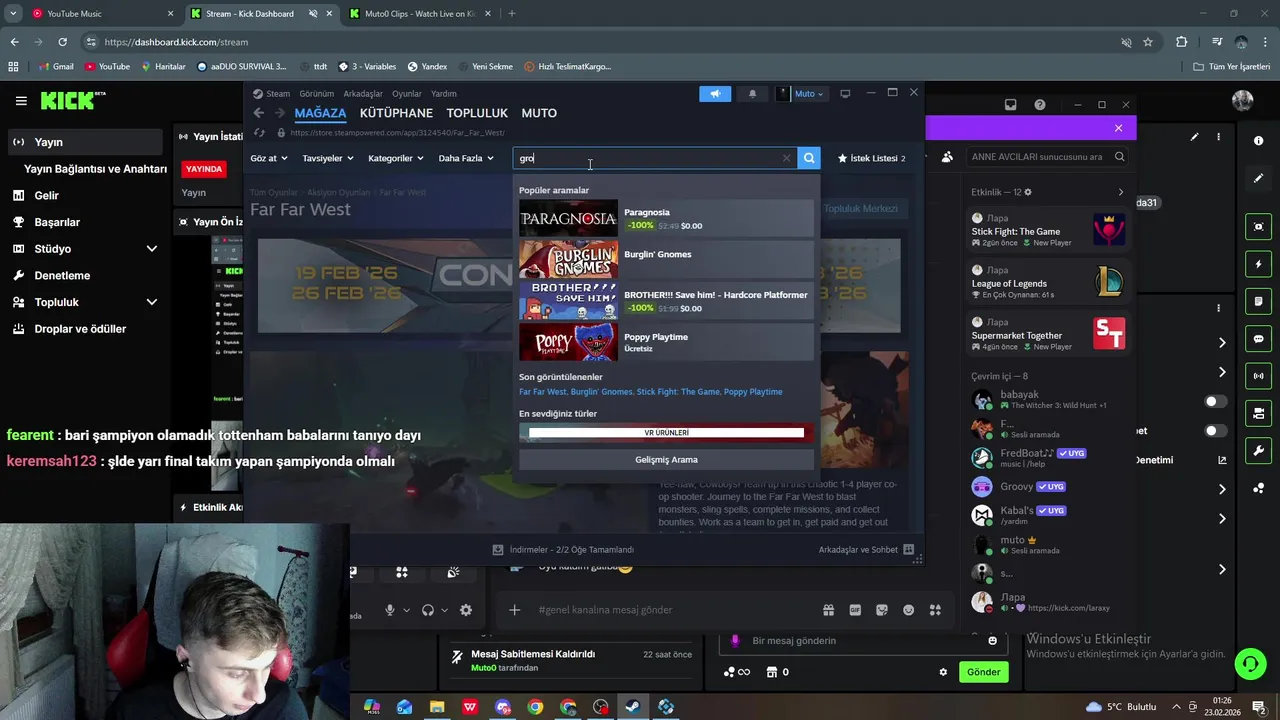Click Kick chat bubble icon in right sidebar

click(1259, 339)
